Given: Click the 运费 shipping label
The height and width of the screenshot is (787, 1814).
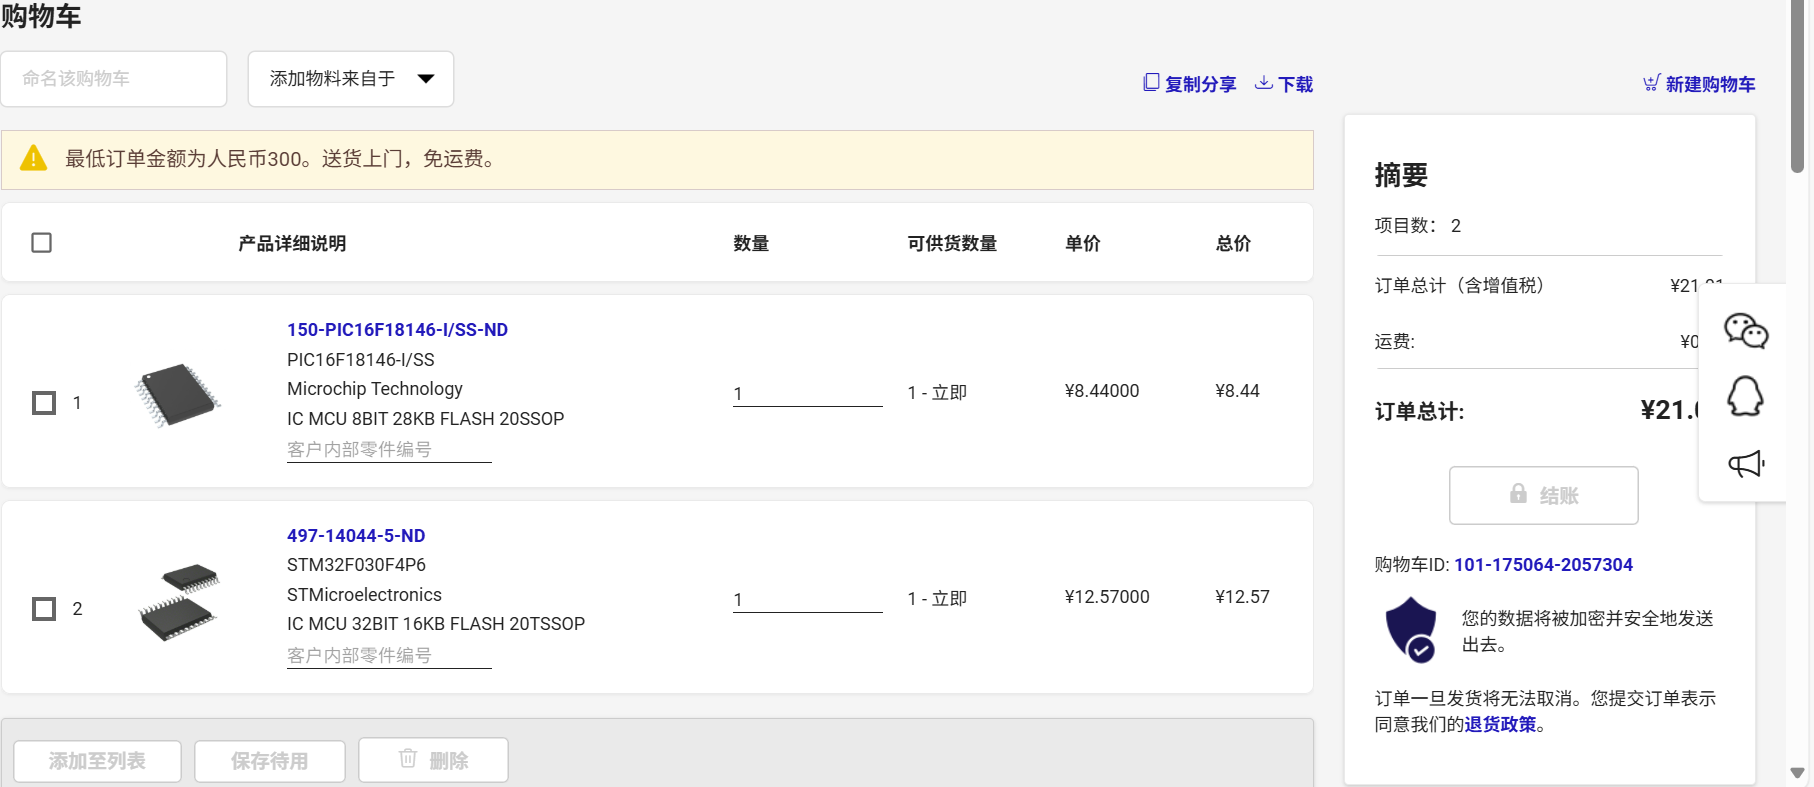Looking at the screenshot, I should click(1394, 342).
